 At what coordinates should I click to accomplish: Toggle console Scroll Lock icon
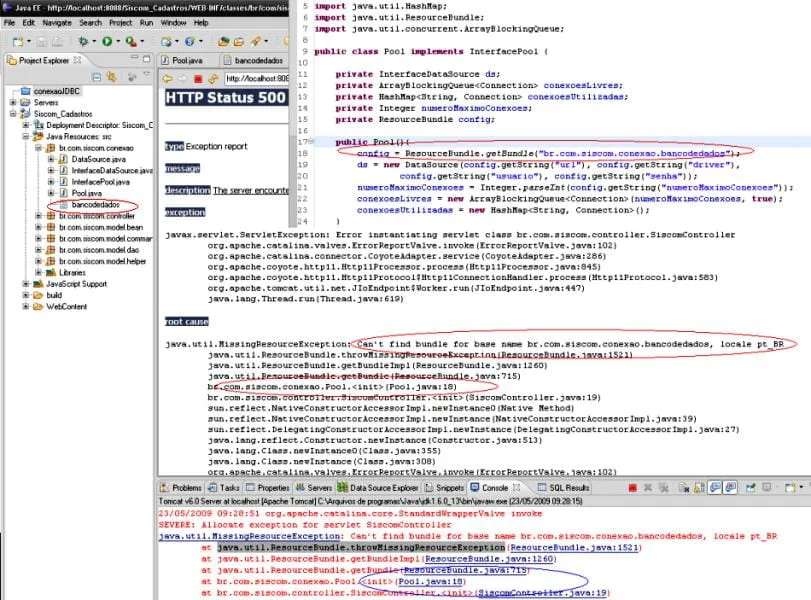[699, 487]
